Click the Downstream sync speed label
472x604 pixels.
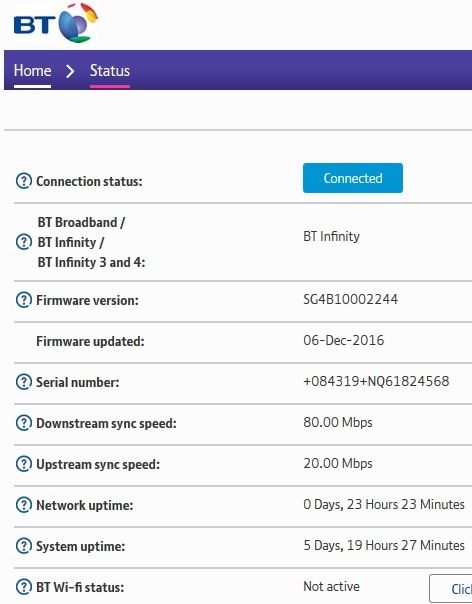106,423
